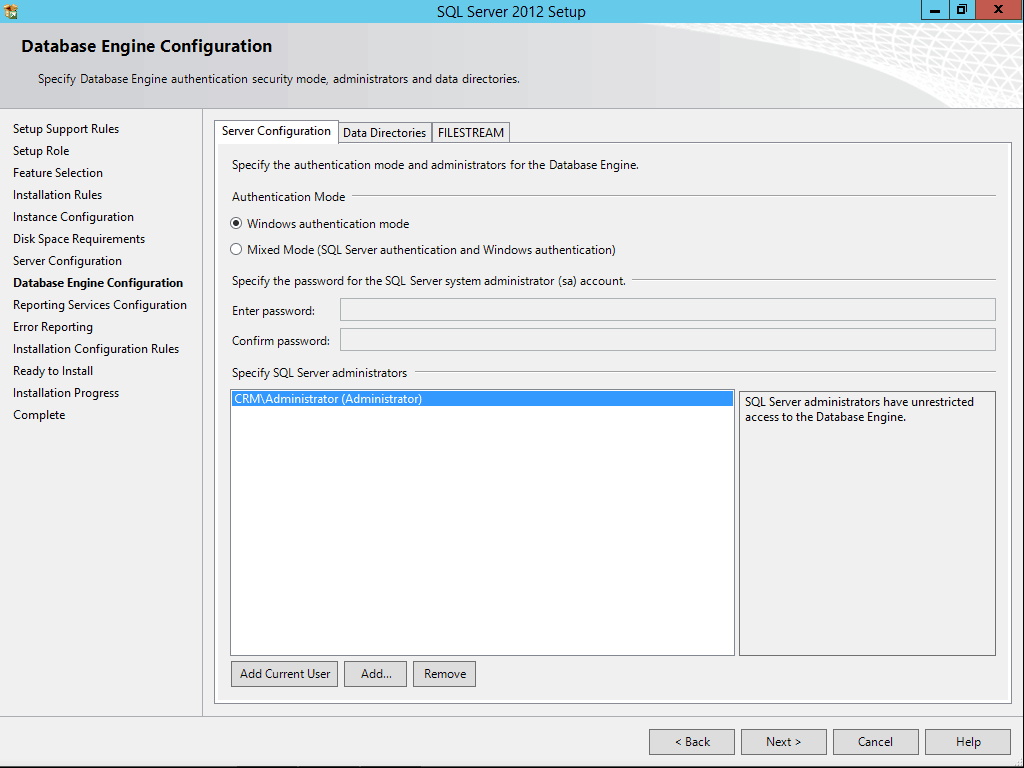Click the SQL Server setup title bar icon
The height and width of the screenshot is (768, 1024).
[x=10, y=11]
